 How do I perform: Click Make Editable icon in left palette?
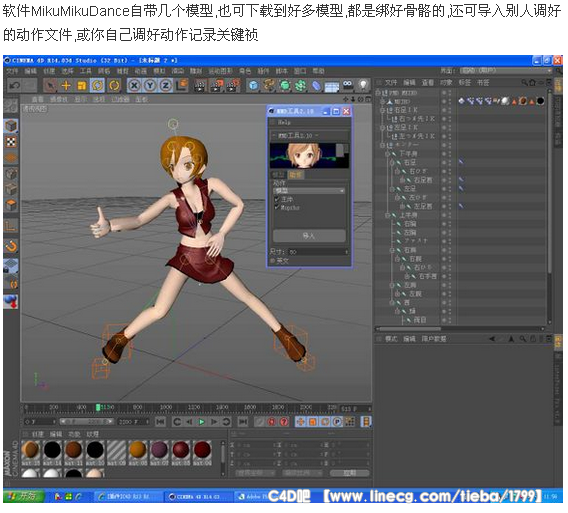click(11, 106)
